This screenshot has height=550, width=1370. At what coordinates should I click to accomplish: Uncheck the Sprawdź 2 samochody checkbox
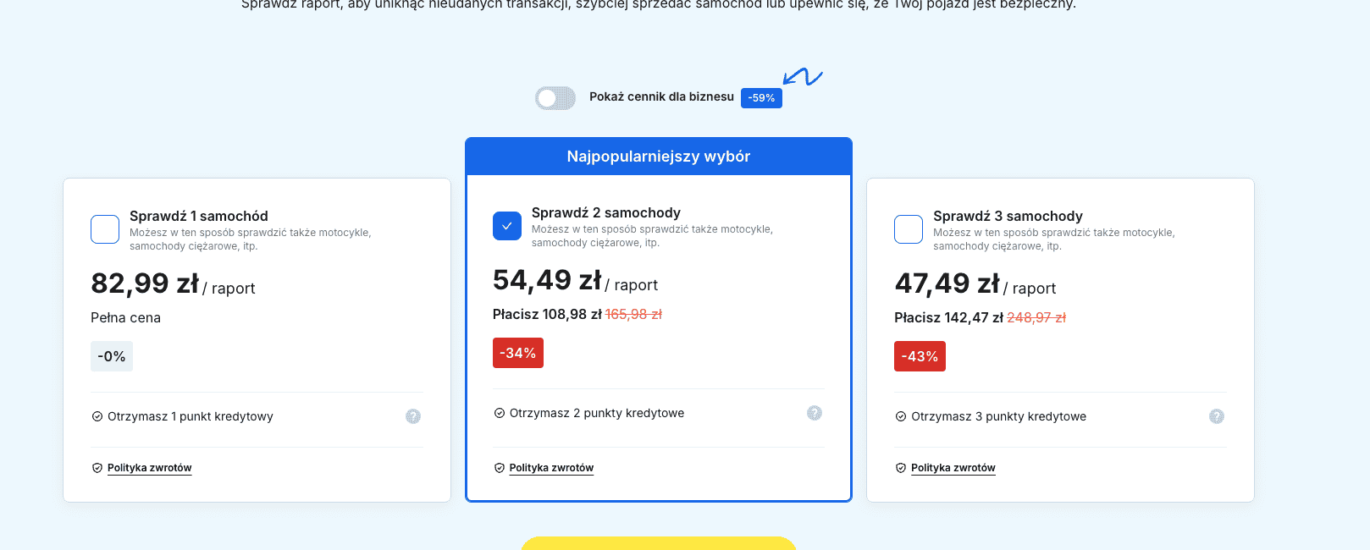[x=507, y=226]
